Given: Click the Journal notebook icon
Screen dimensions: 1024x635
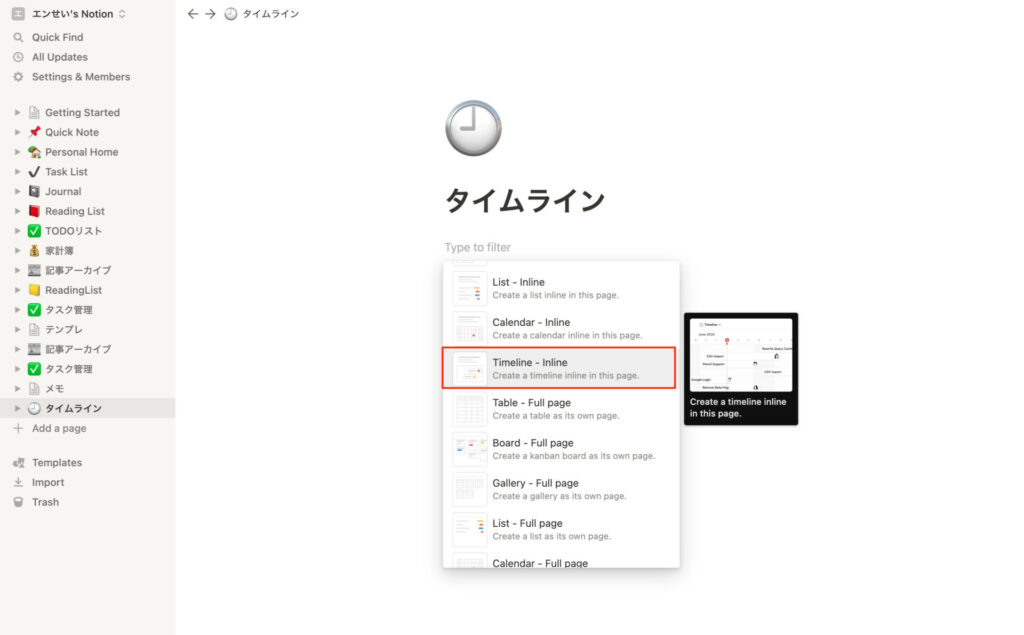Looking at the screenshot, I should 35,191.
